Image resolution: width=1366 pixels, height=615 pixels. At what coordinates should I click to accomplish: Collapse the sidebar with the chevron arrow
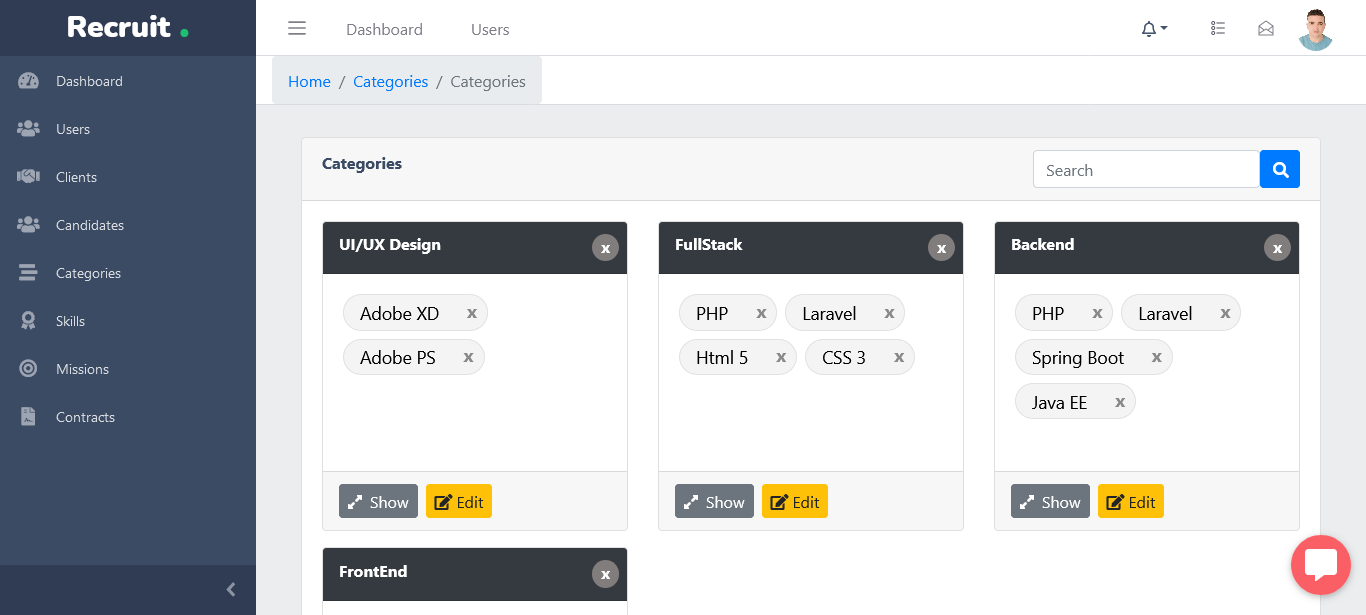click(231, 590)
